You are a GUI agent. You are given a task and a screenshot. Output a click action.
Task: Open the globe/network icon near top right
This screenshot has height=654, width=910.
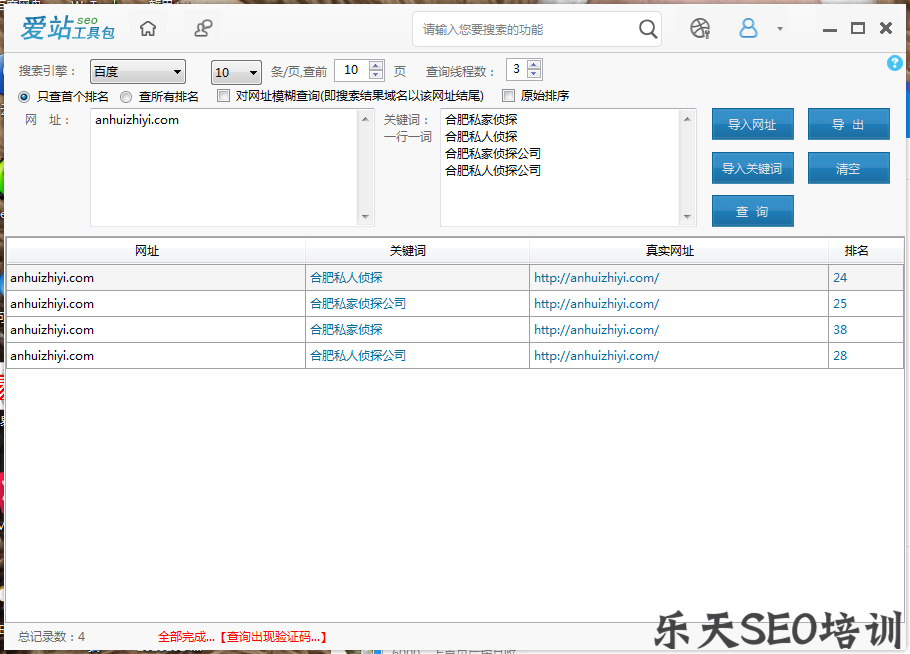699,29
